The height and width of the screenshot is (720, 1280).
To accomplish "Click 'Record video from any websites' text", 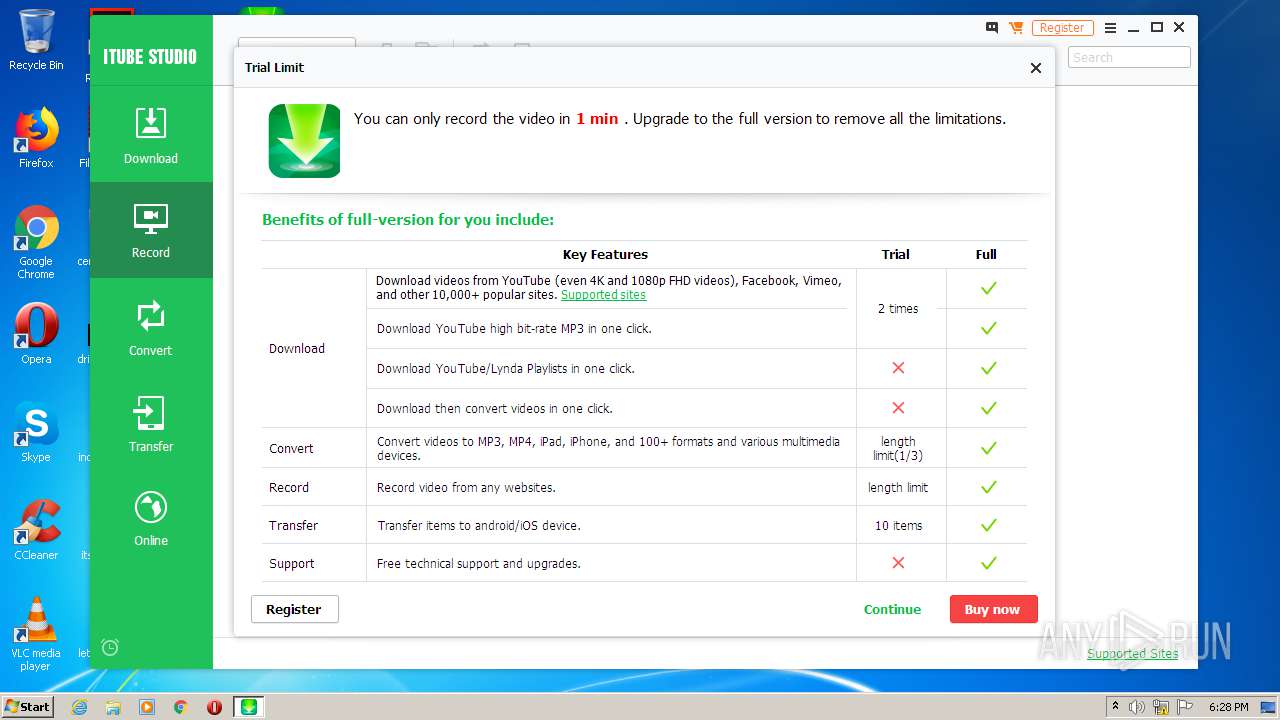I will tap(466, 487).
